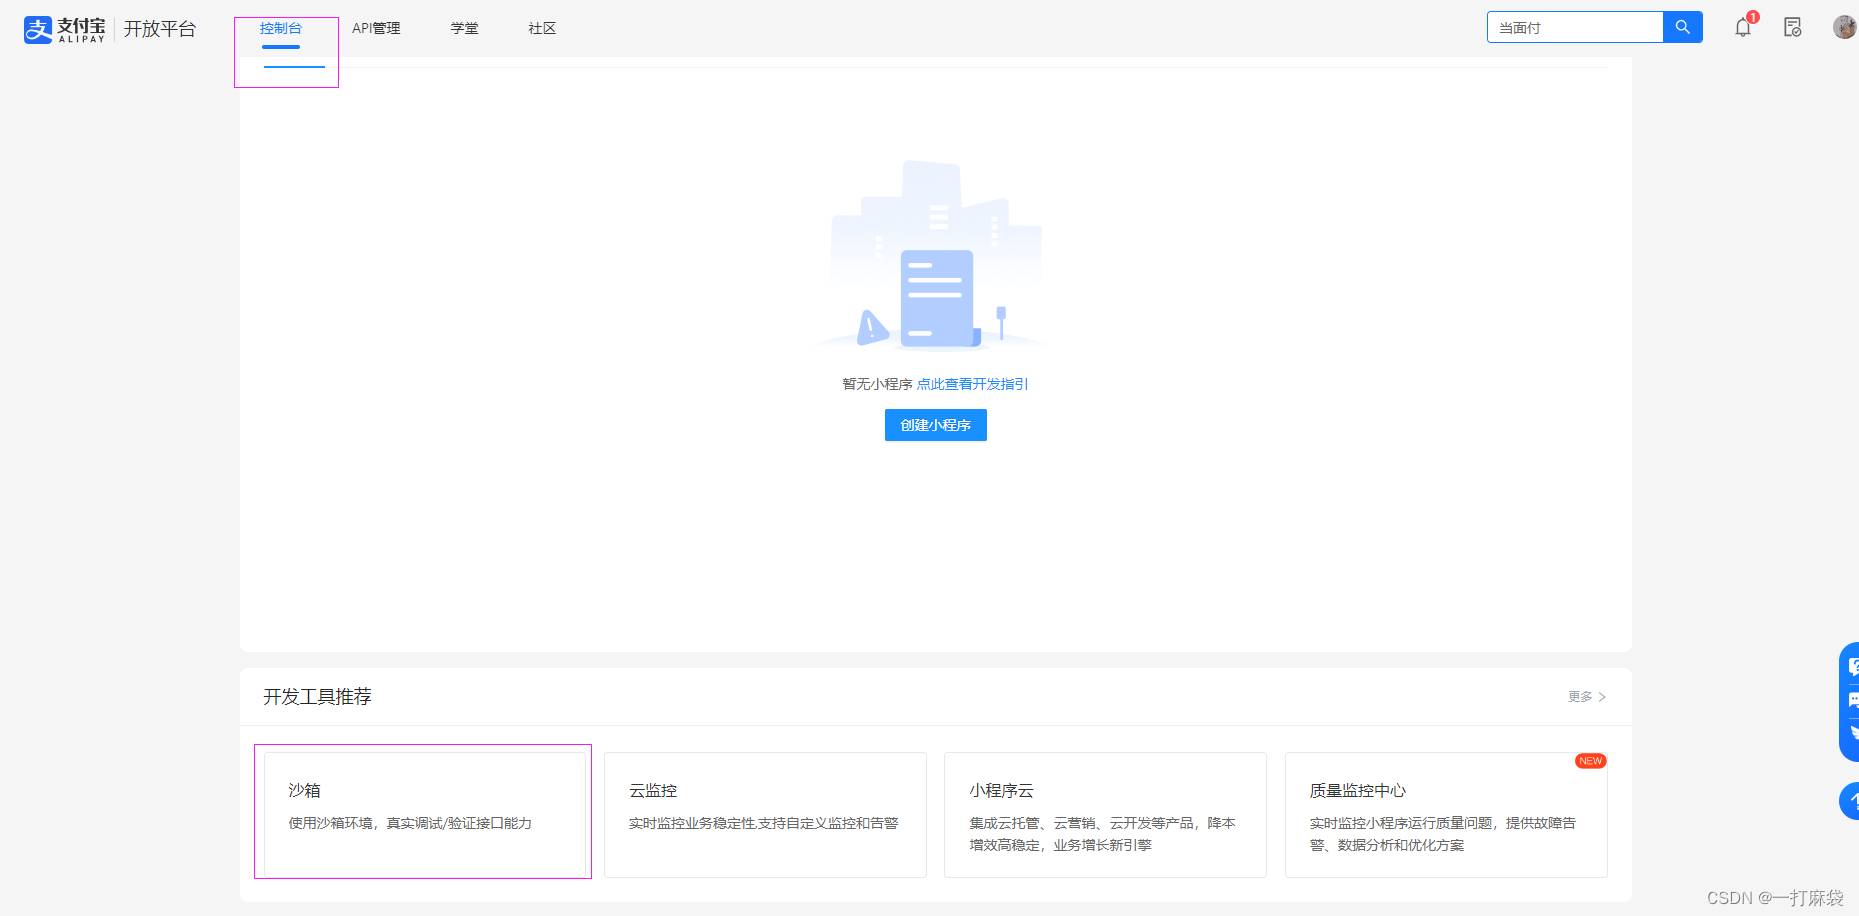Viewport: 1859px width, 916px height.
Task: Click inside the 当面付 search field
Action: [x=1570, y=27]
